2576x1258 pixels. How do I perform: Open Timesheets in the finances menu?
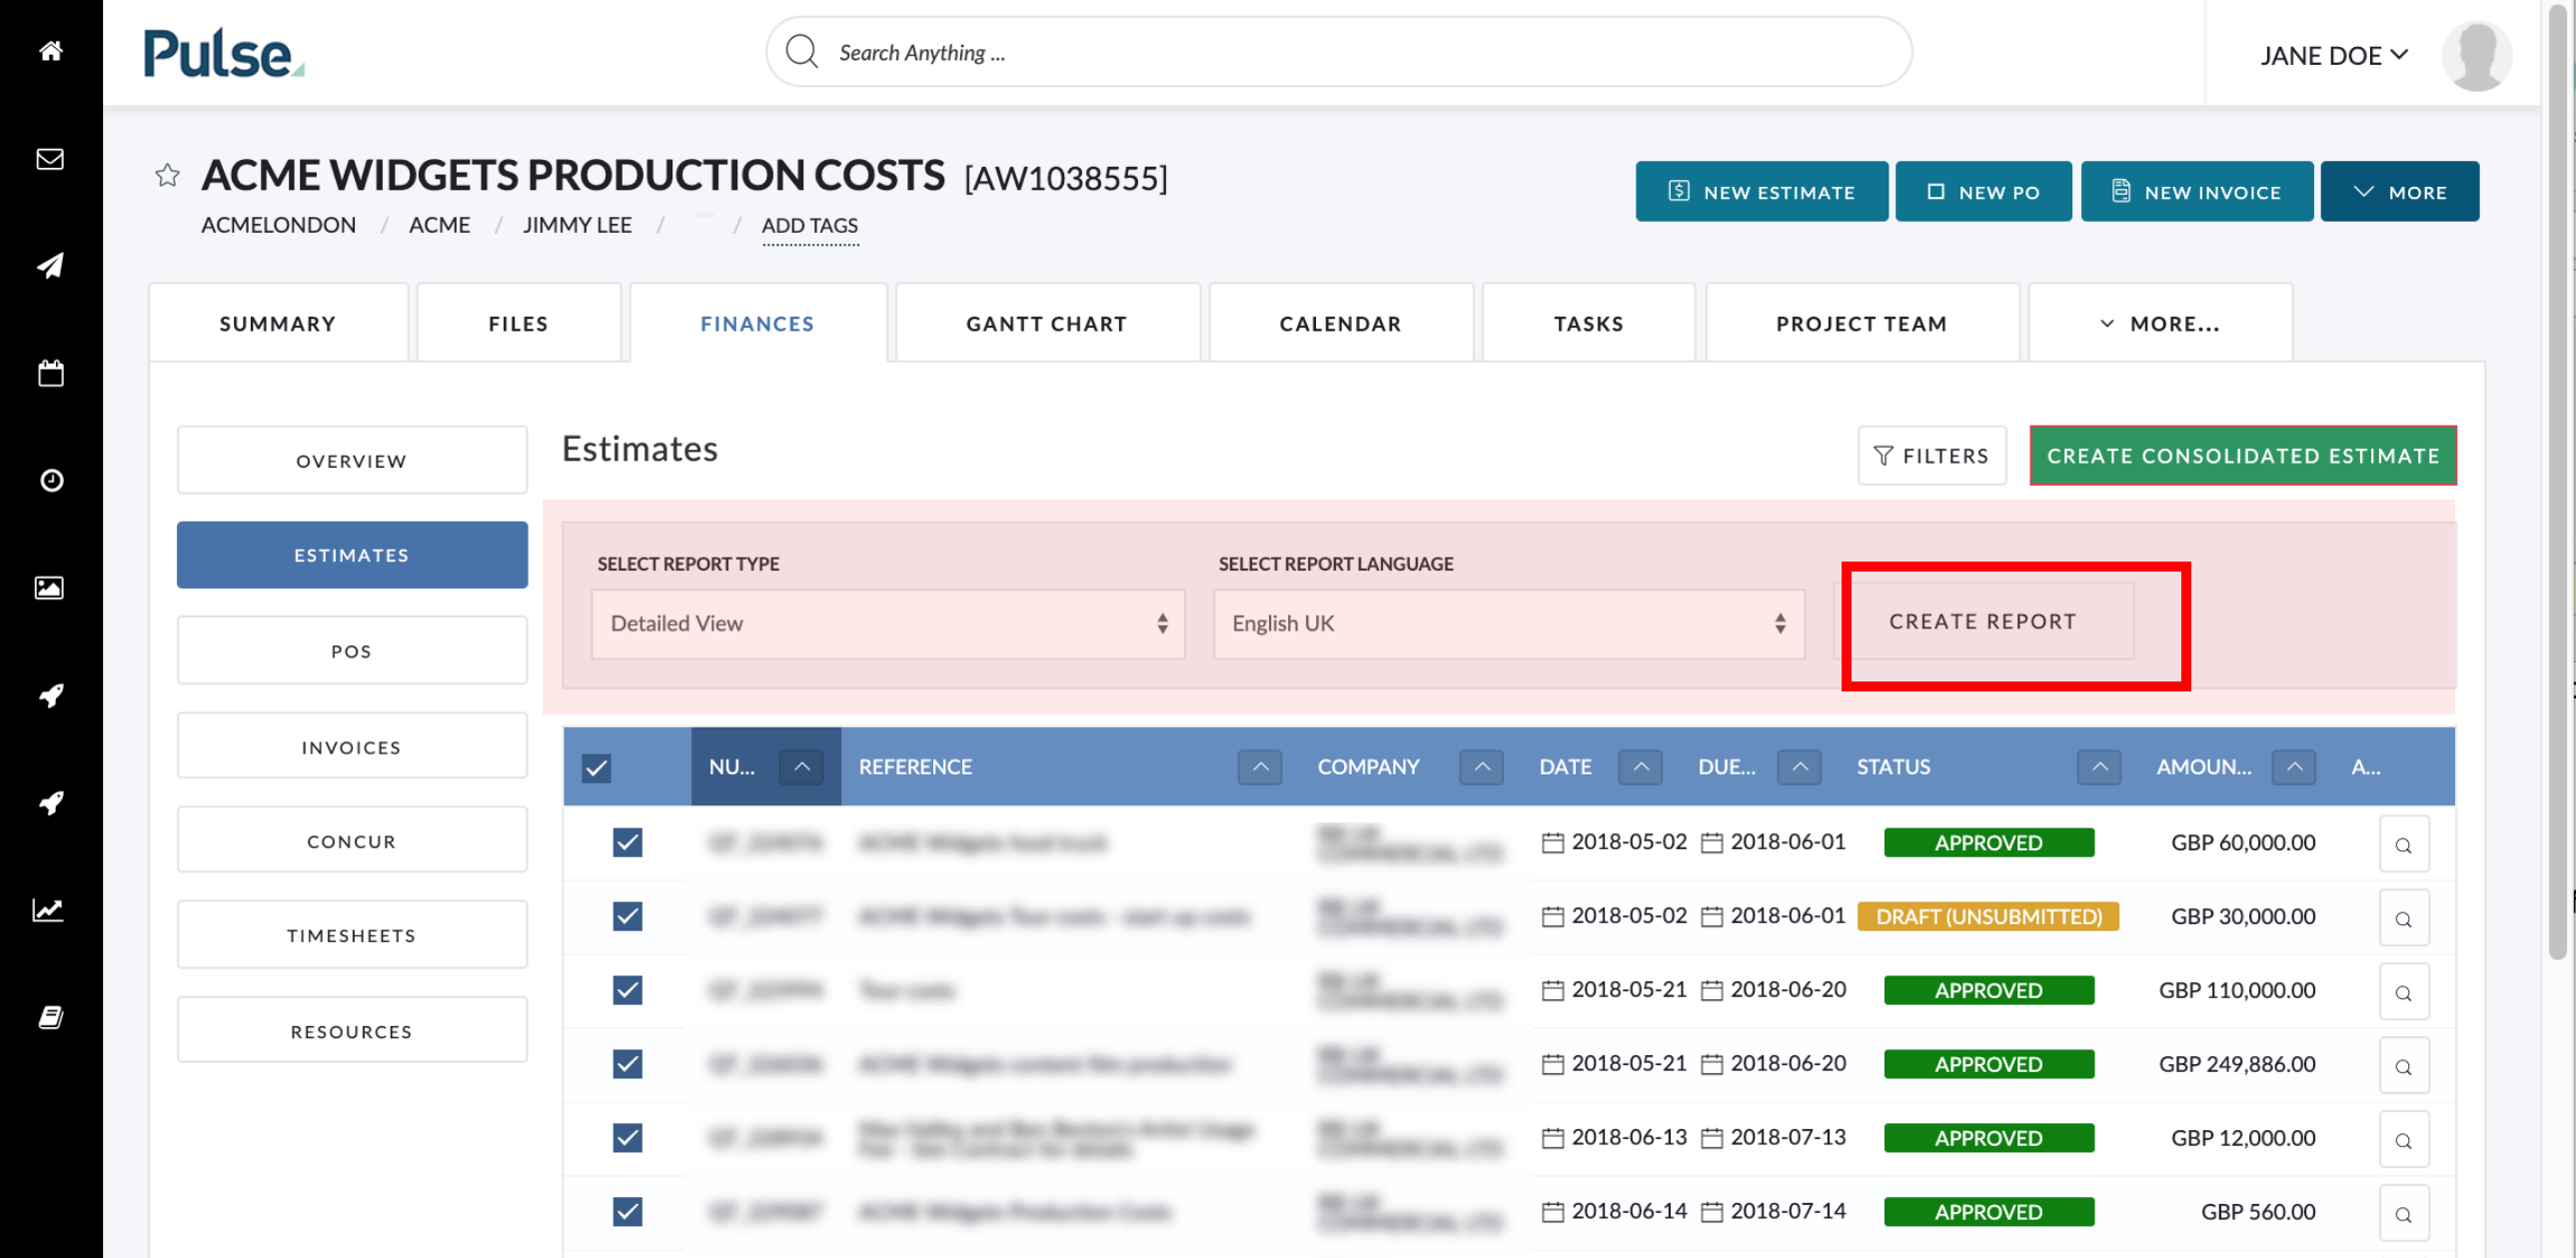(x=352, y=935)
